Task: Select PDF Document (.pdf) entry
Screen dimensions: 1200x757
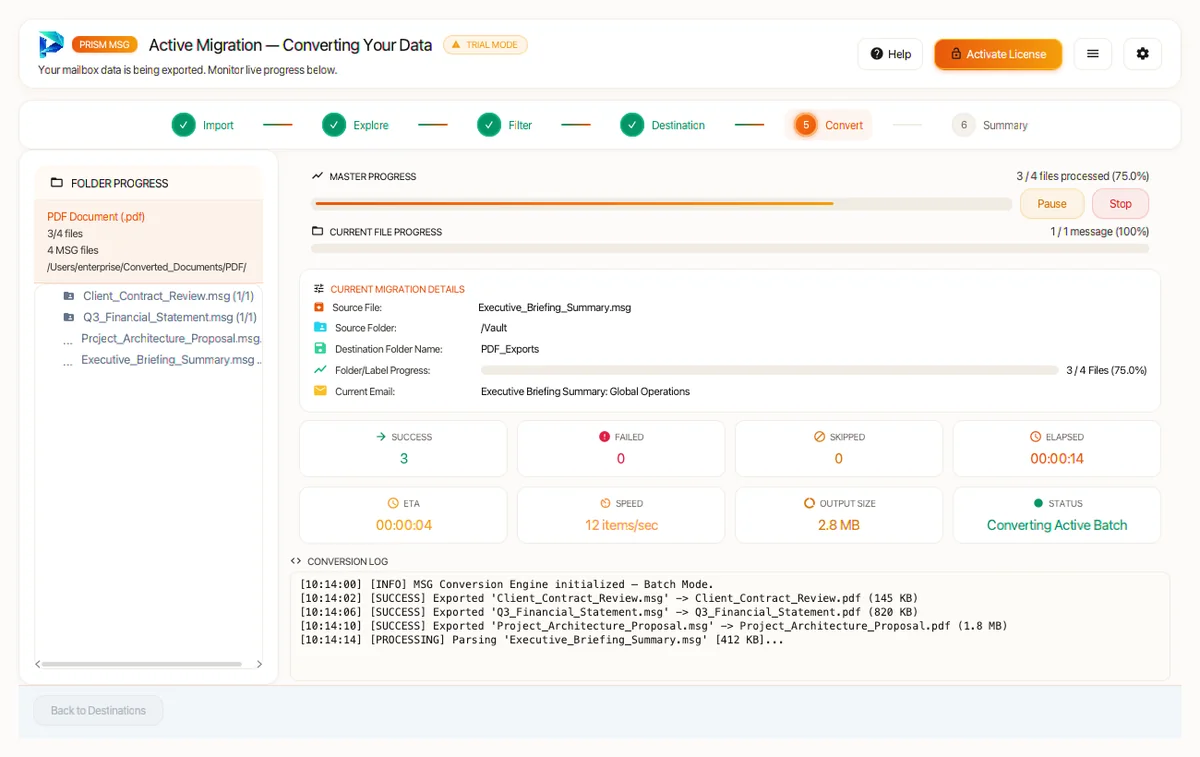Action: tap(149, 241)
